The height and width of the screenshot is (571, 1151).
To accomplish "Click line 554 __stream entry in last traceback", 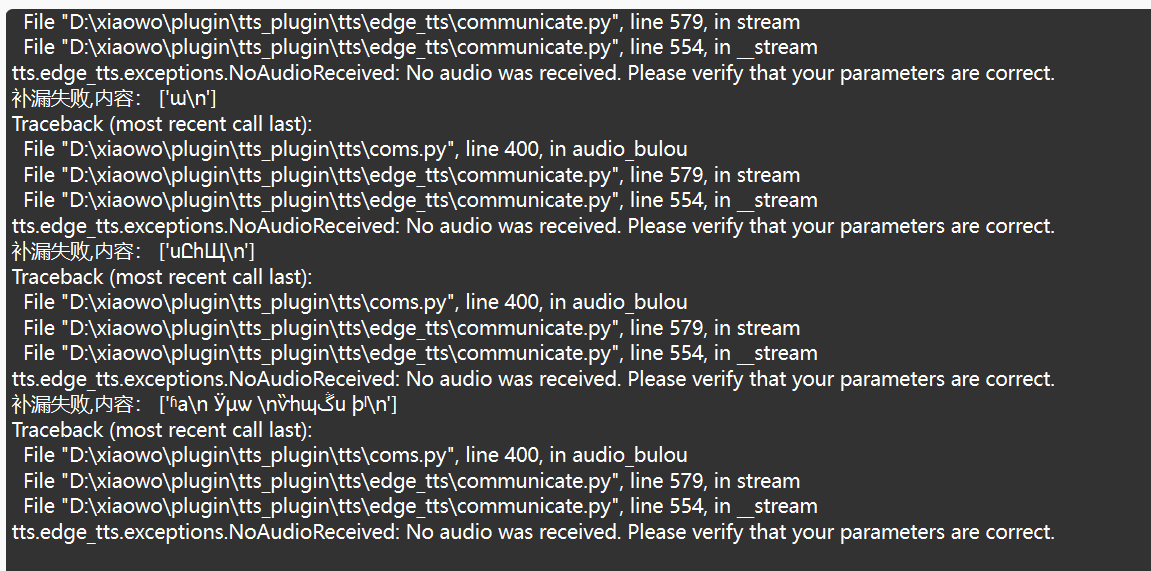I will [421, 506].
